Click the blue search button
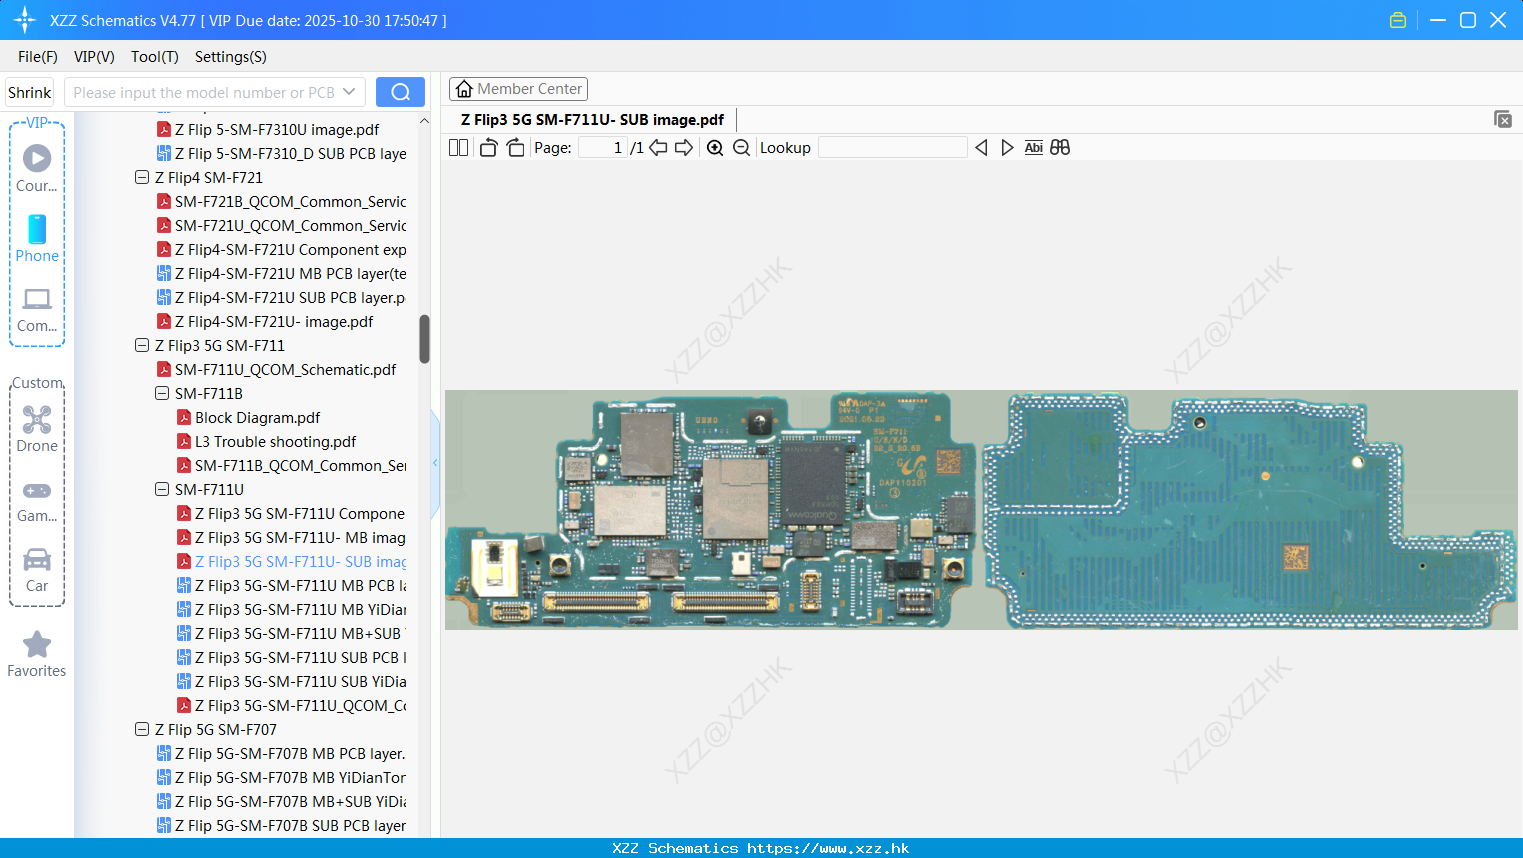 (400, 92)
